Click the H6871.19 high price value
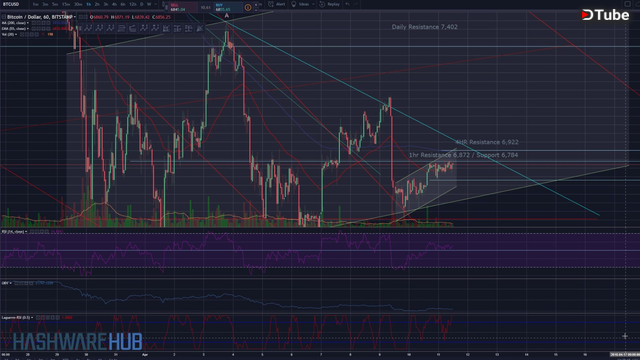 point(120,17)
